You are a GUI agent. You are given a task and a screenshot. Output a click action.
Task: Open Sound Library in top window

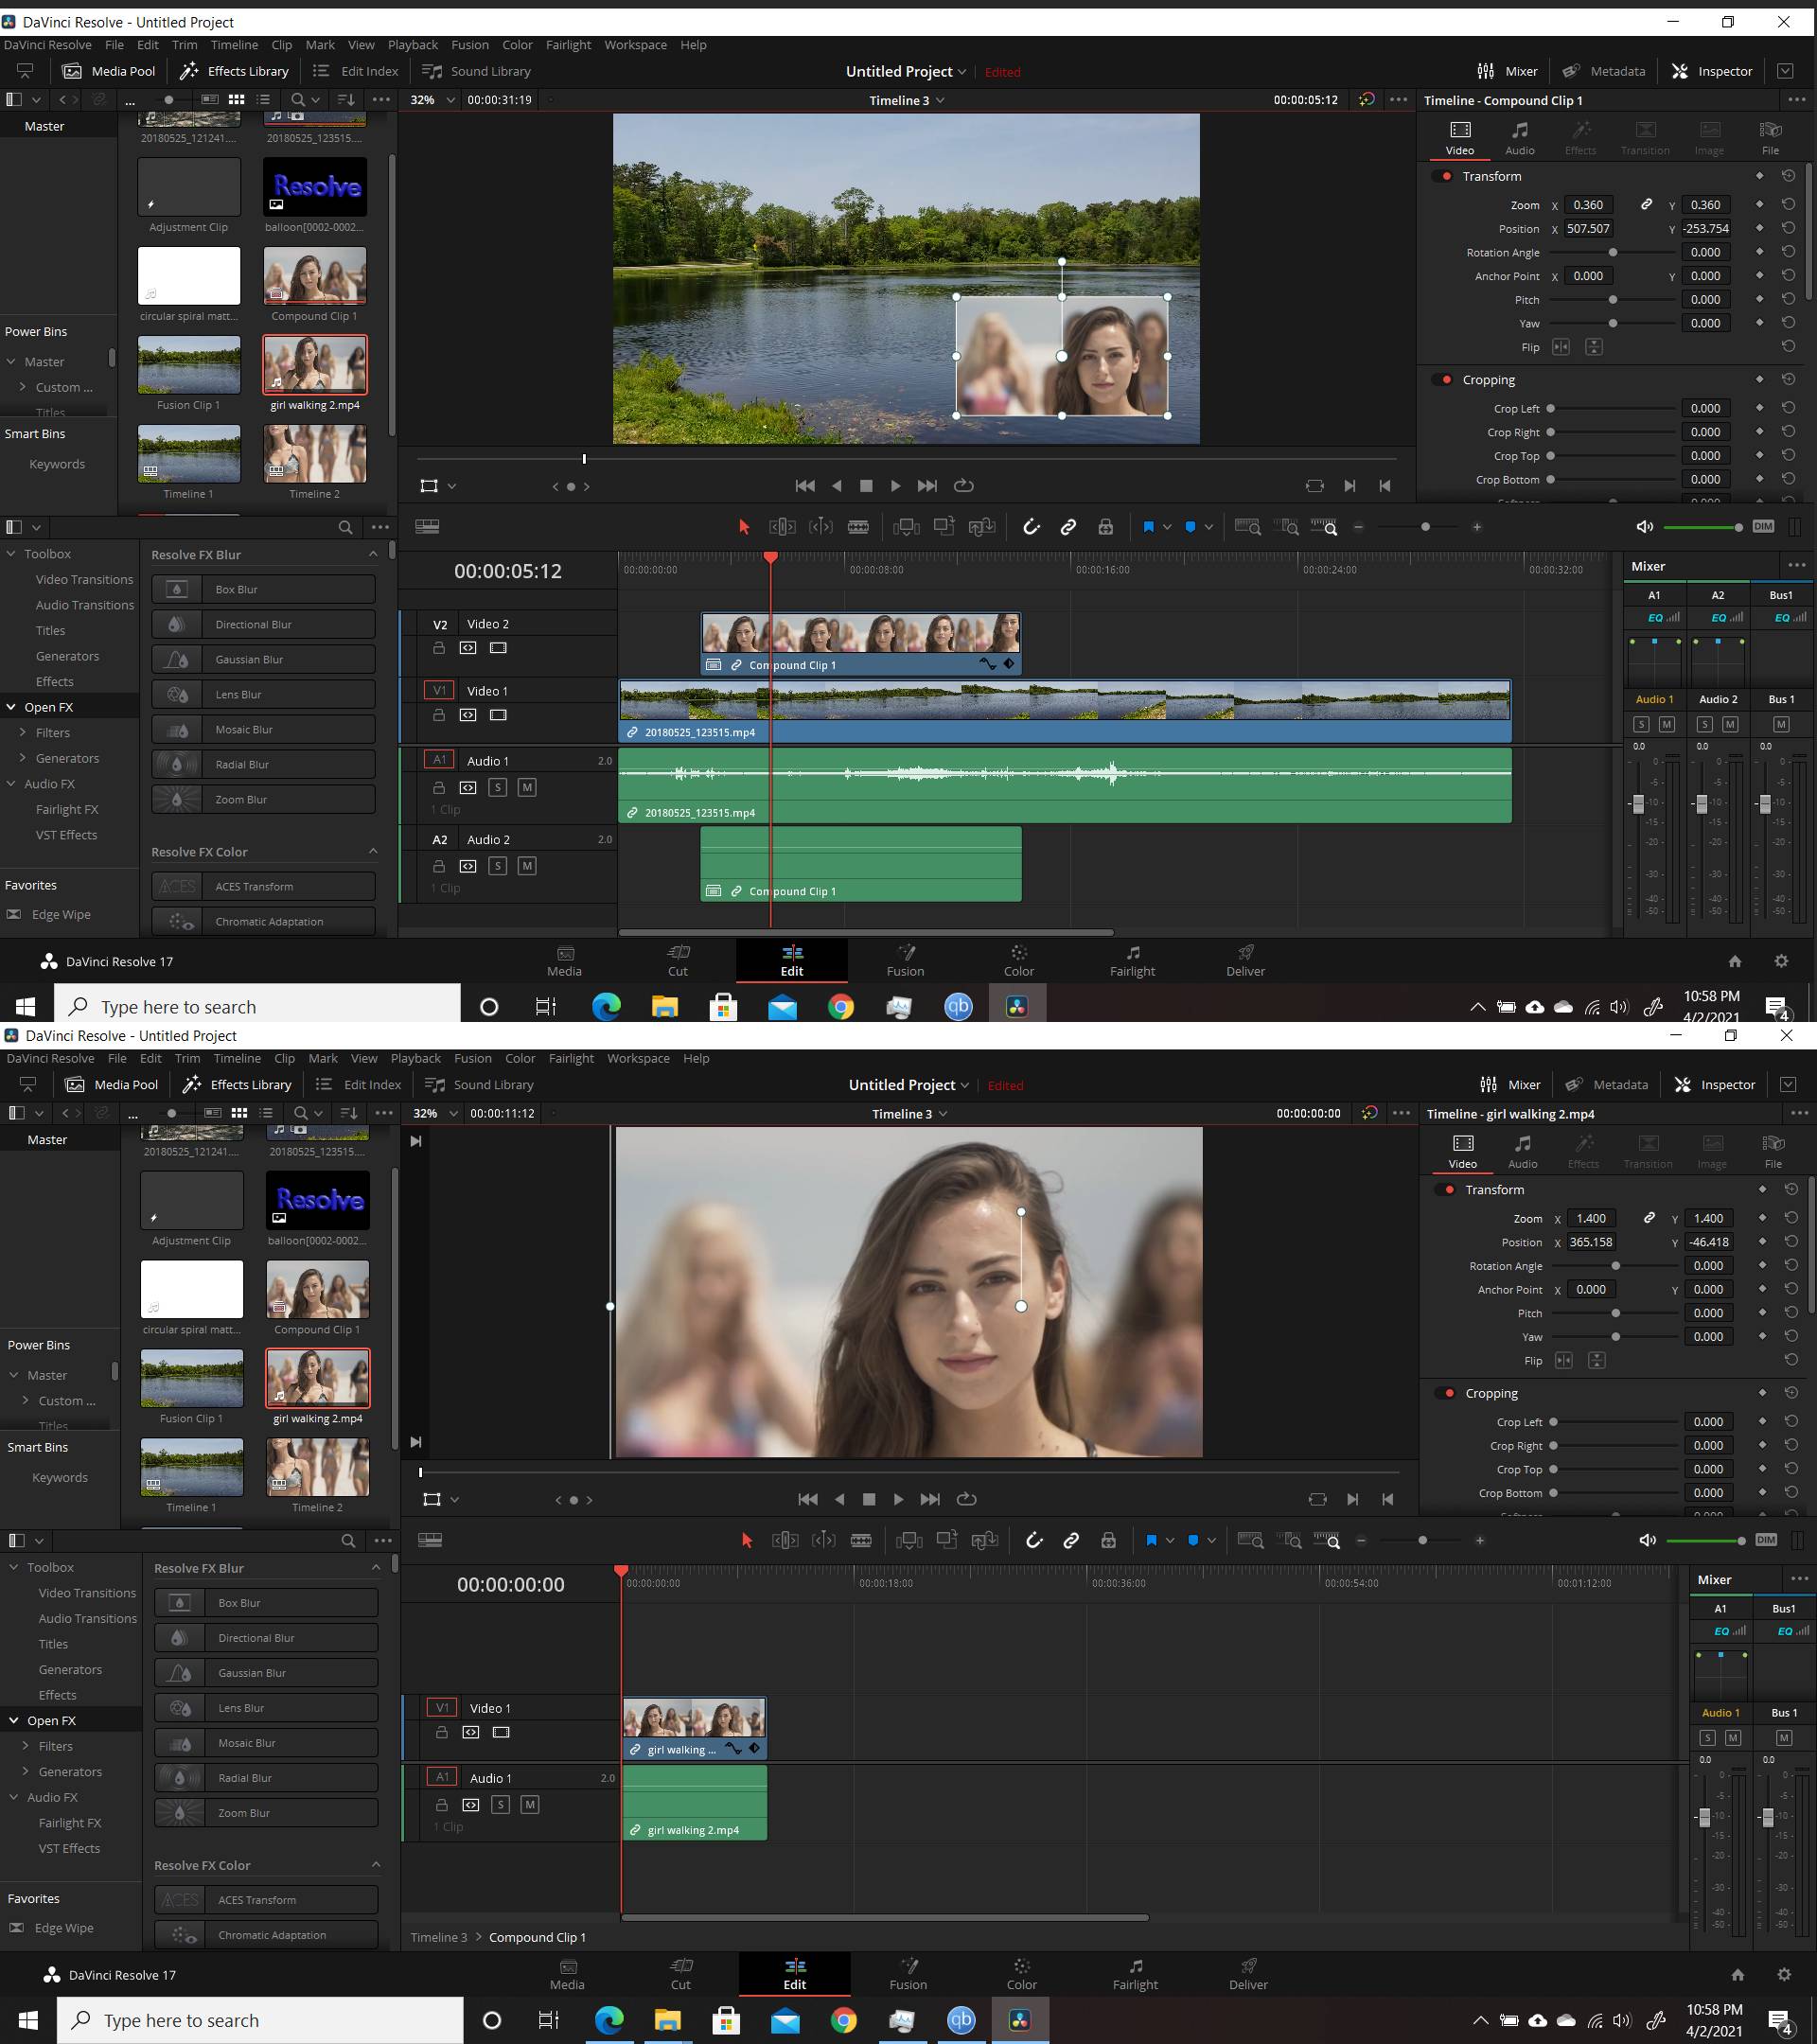click(476, 71)
